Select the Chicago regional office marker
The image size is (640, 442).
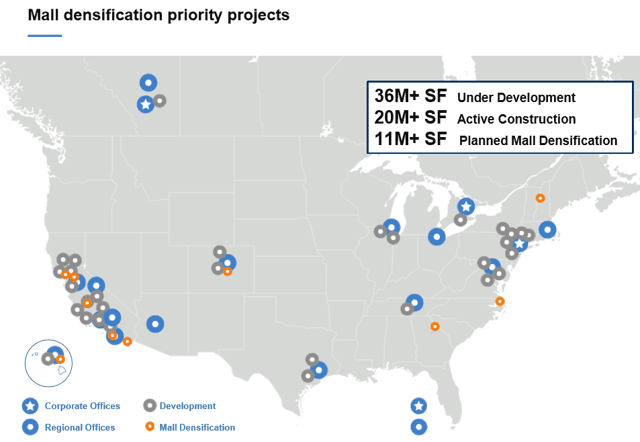pyautogui.click(x=392, y=227)
